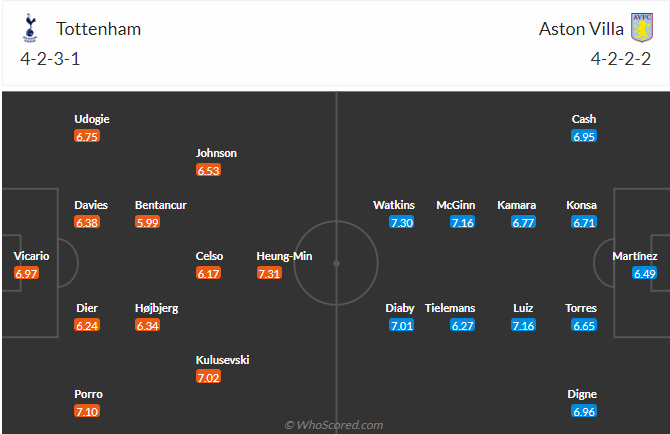Click Bentancur's 5.99 rating
This screenshot has width=670, height=434.
(x=148, y=222)
